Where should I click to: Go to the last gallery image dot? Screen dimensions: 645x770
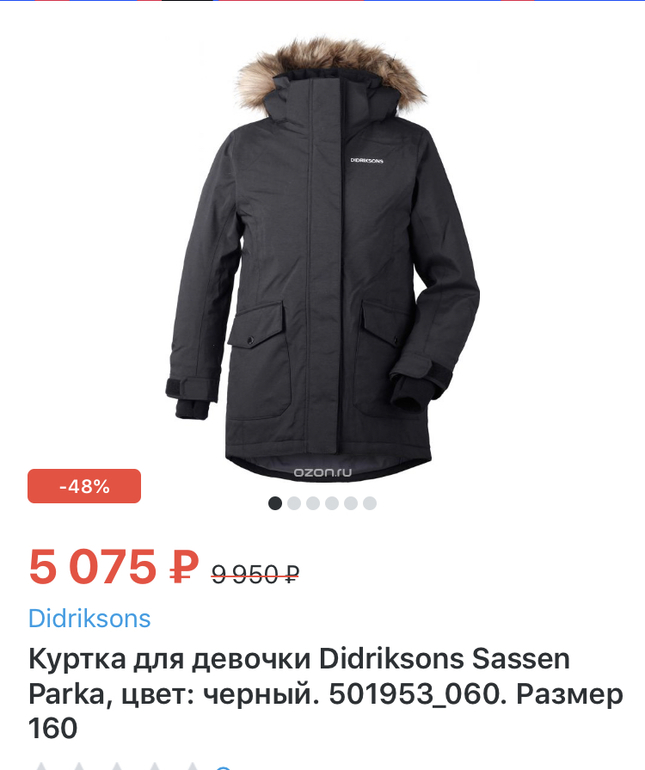pos(369,503)
